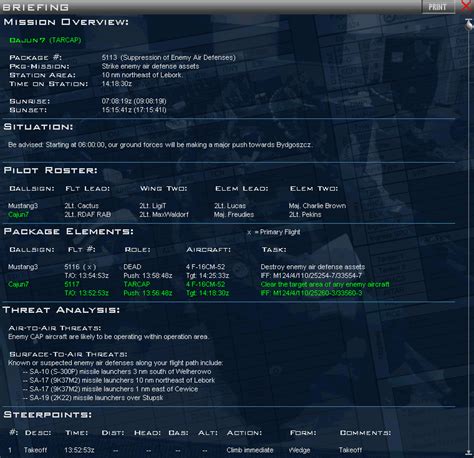The image size is (474, 458).
Task: Click takeoff time 'T/O: 13:54:53z'
Action: (86, 276)
